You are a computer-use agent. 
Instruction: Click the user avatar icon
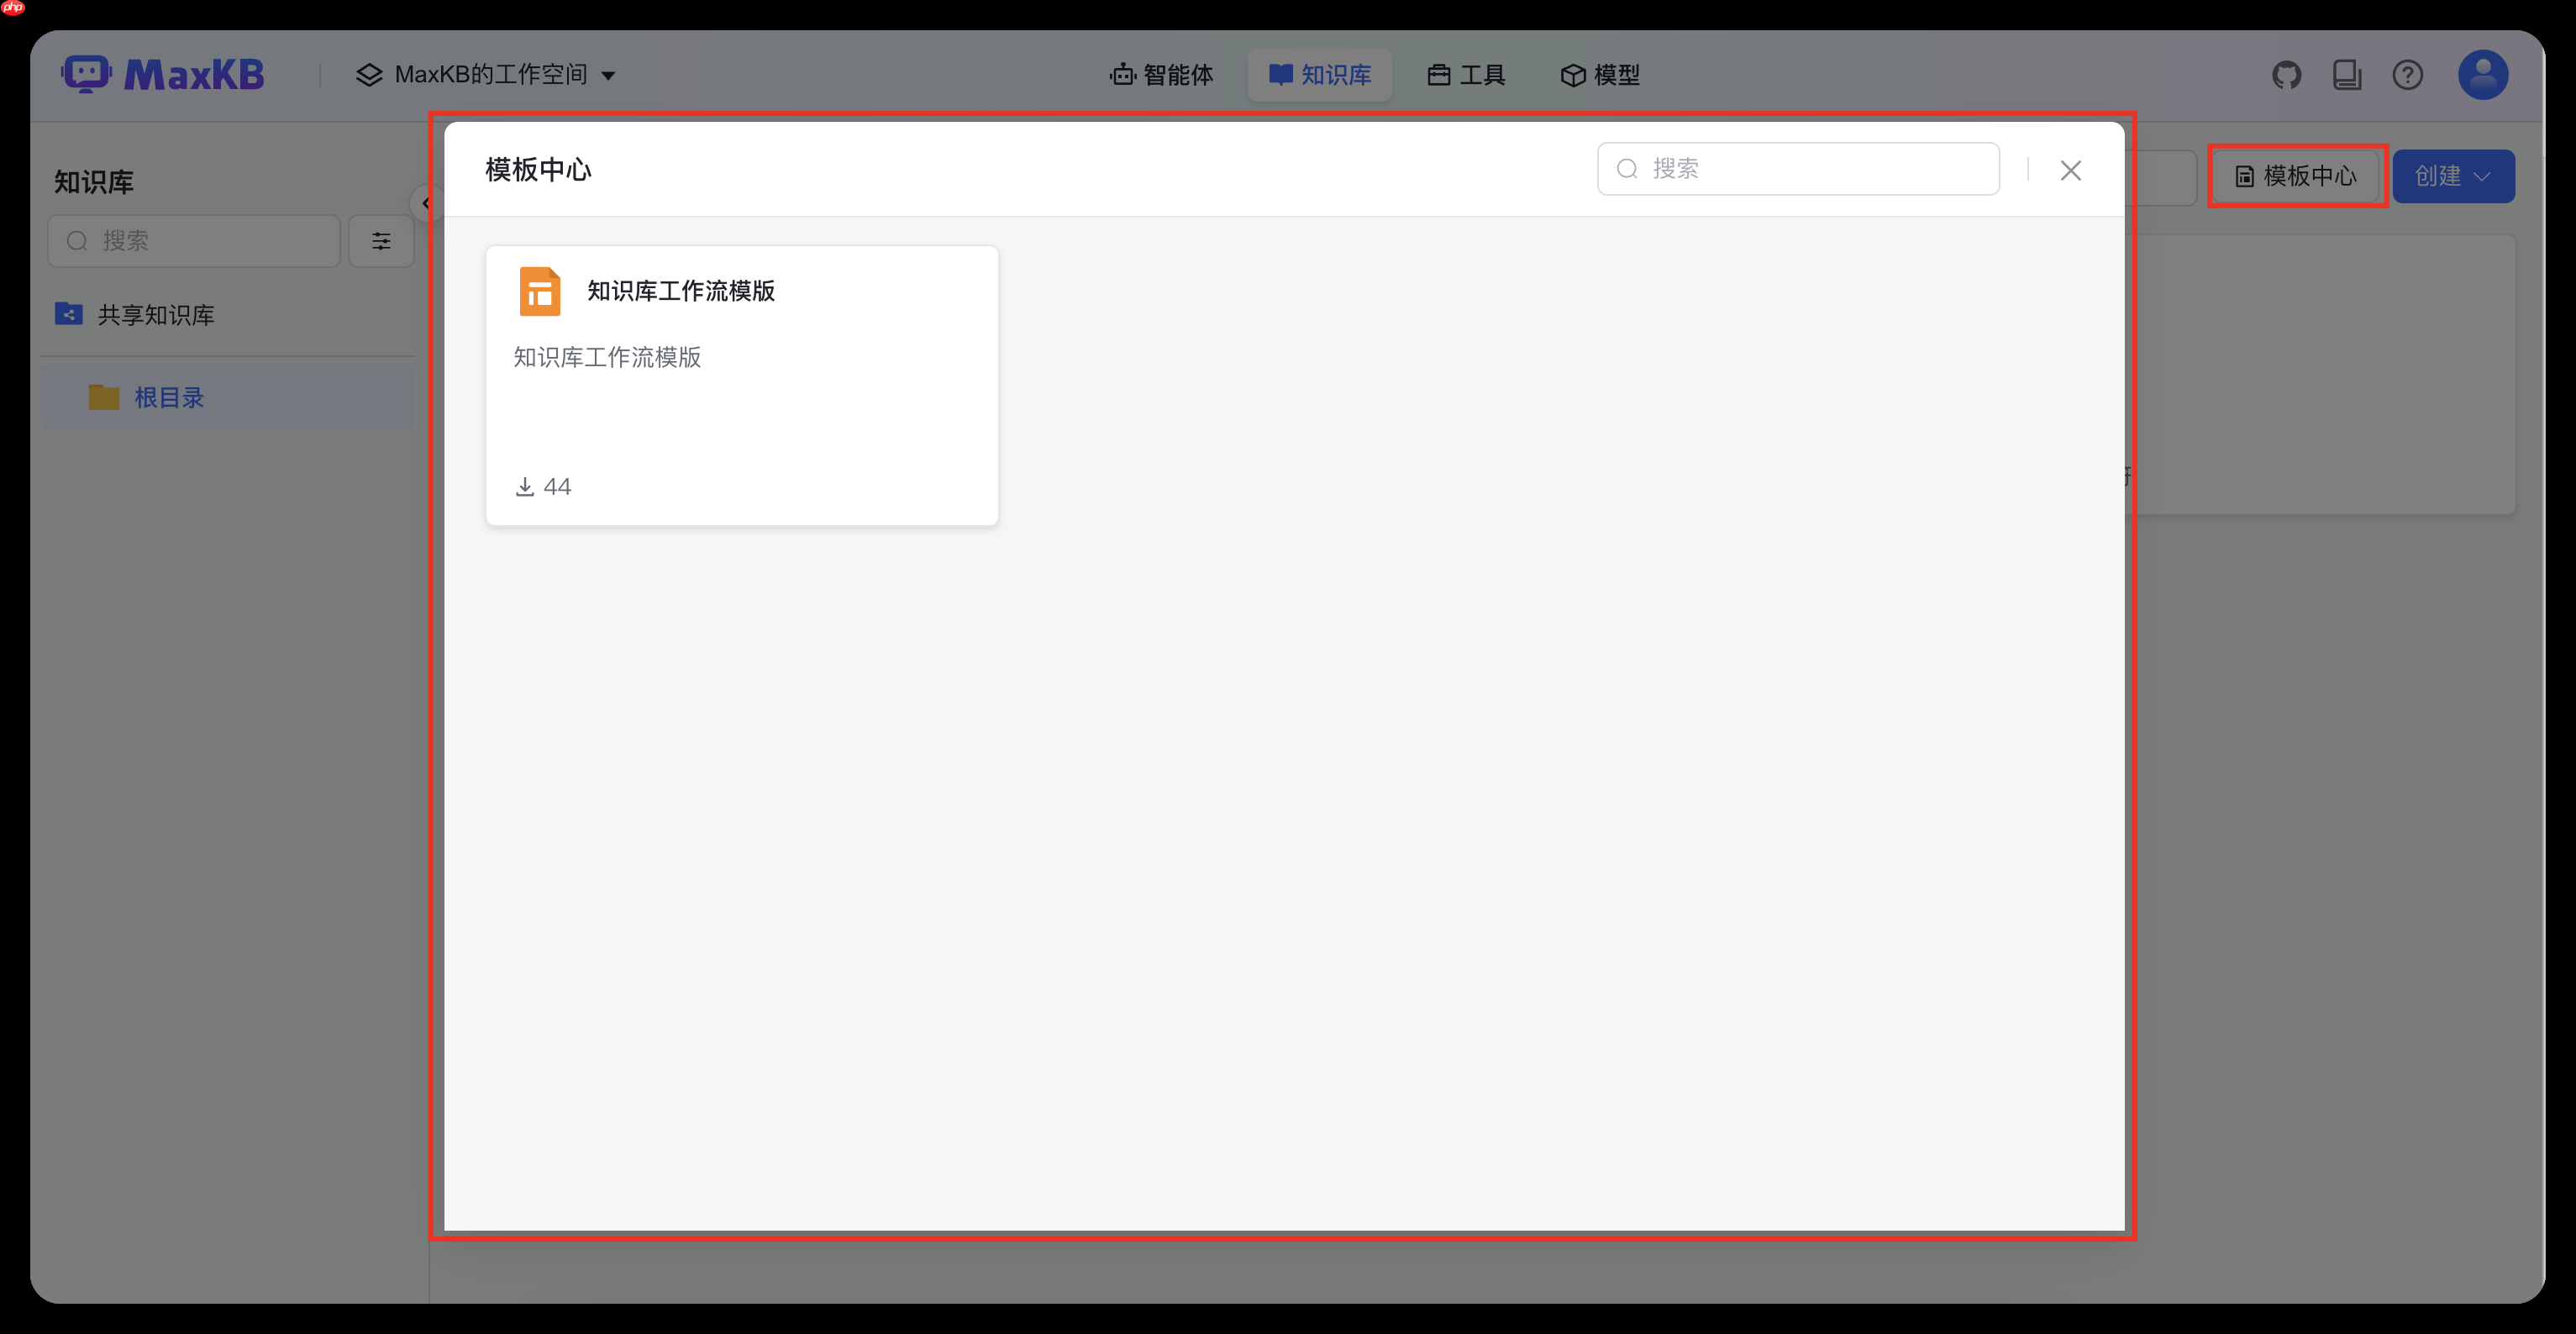point(2482,74)
